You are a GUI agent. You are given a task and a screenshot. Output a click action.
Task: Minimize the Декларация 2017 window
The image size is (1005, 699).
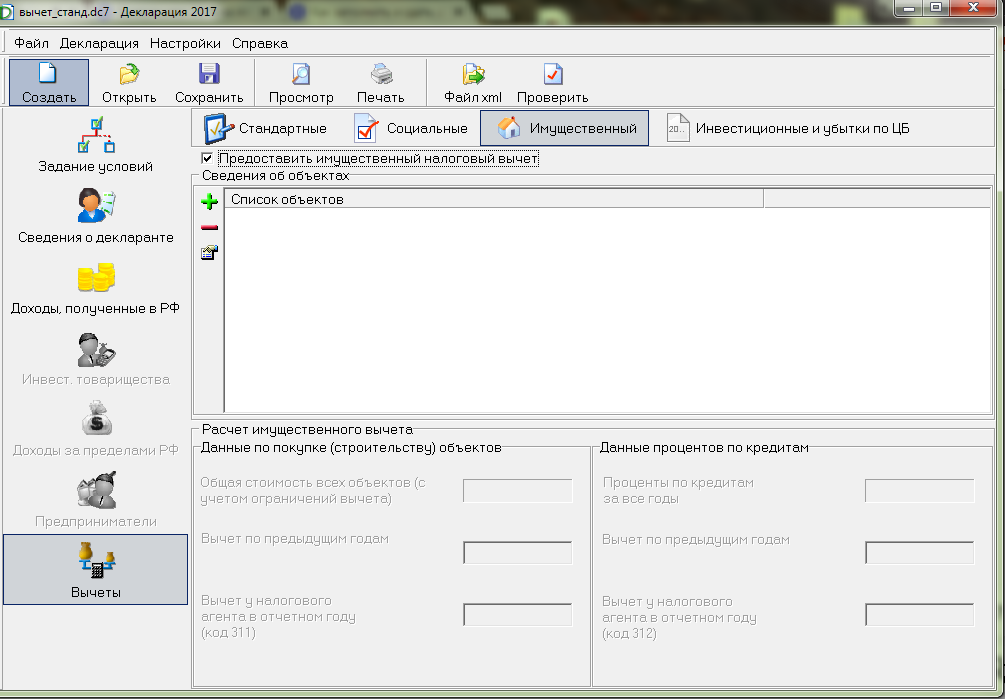tap(909, 8)
